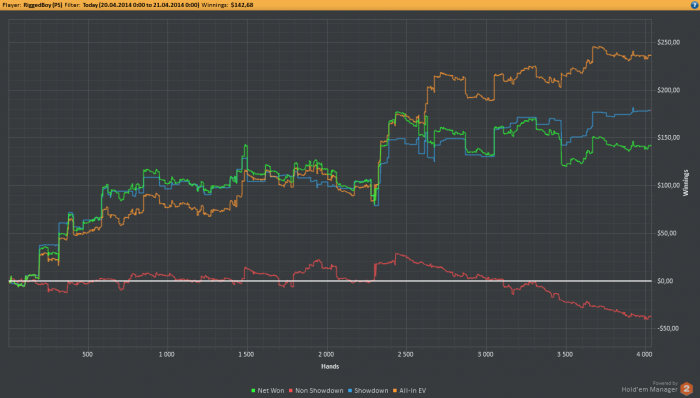Click the Today date filter text

tap(141, 5)
